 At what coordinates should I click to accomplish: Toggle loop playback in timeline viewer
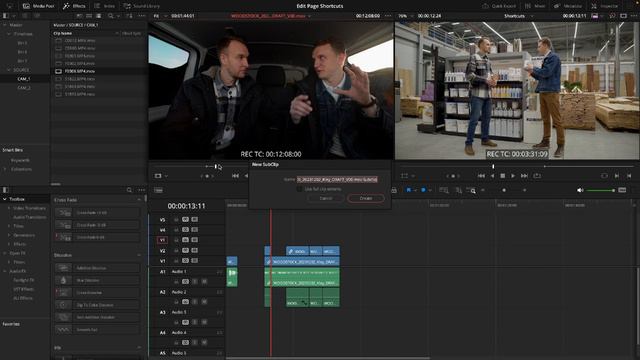[x=537, y=176]
